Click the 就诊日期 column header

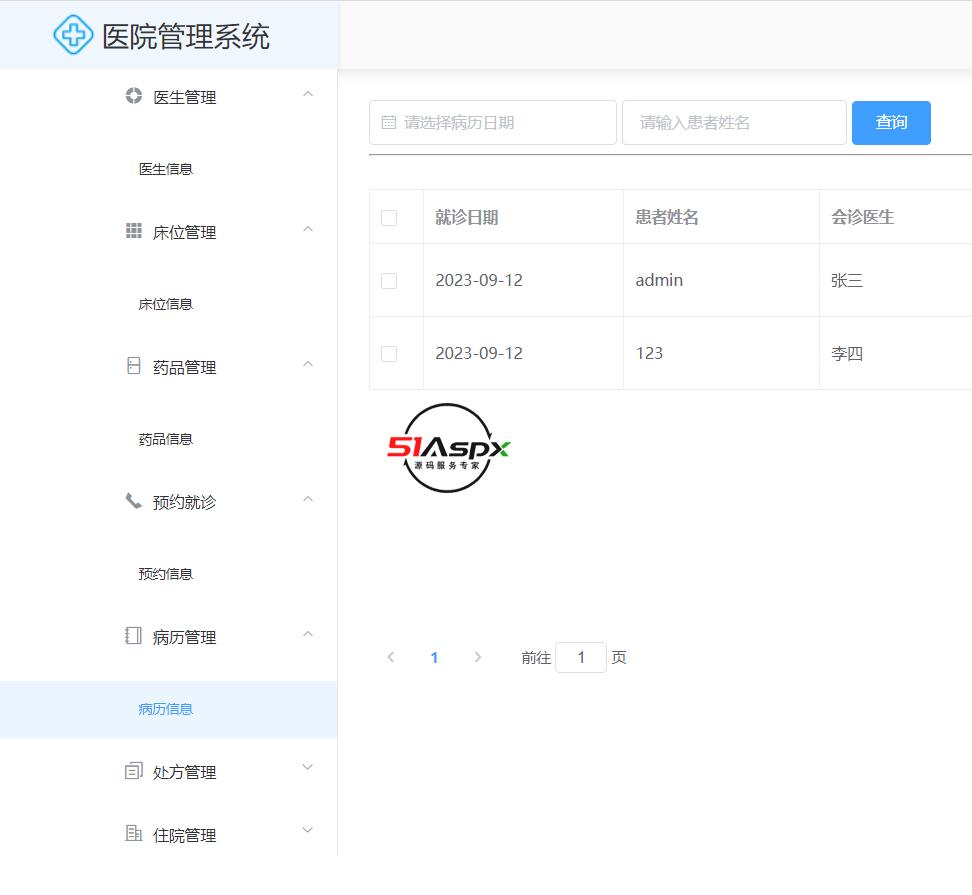pos(467,218)
